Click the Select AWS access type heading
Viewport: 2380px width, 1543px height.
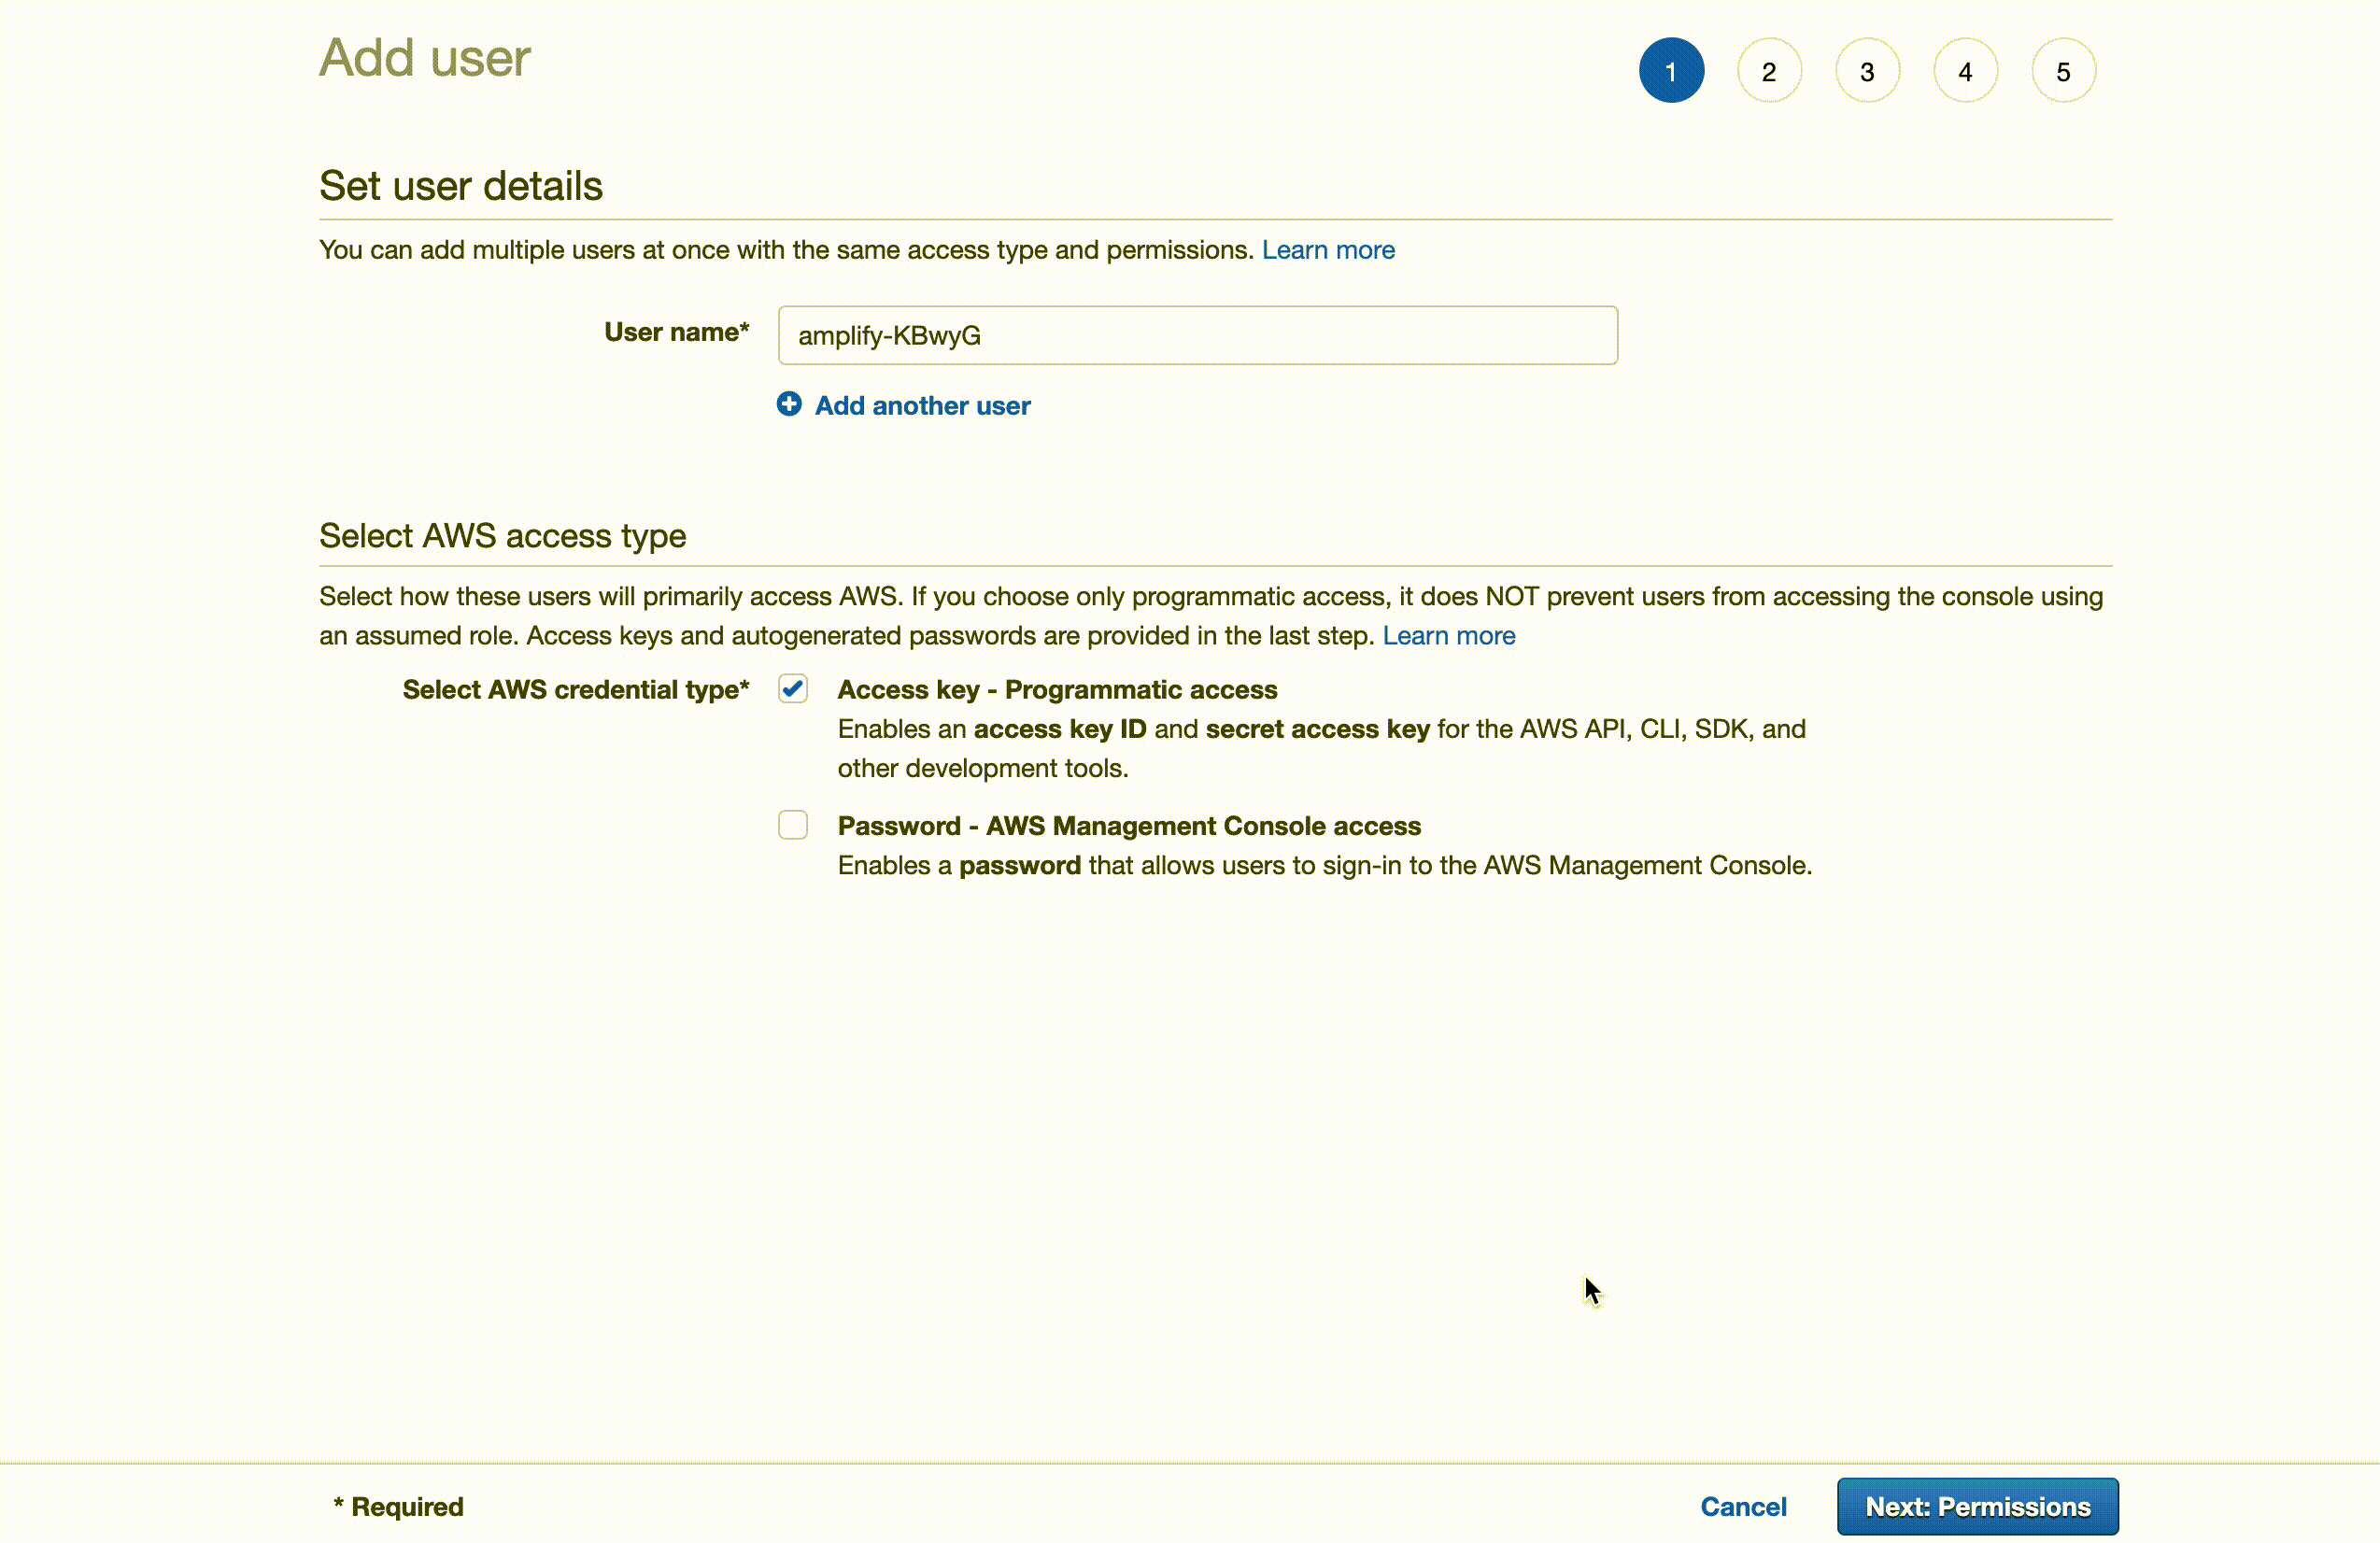pyautogui.click(x=502, y=536)
